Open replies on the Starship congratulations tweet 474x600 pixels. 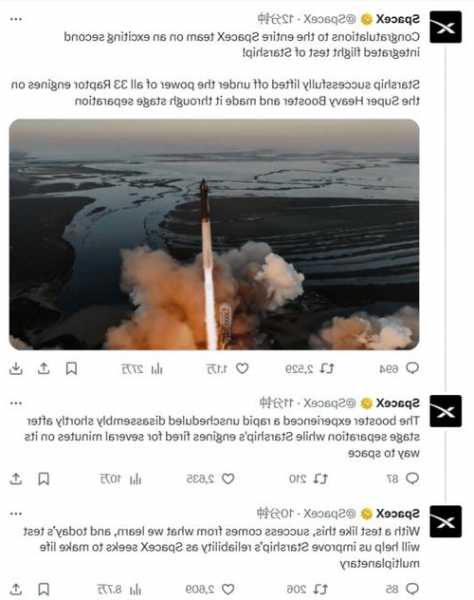[x=412, y=368]
